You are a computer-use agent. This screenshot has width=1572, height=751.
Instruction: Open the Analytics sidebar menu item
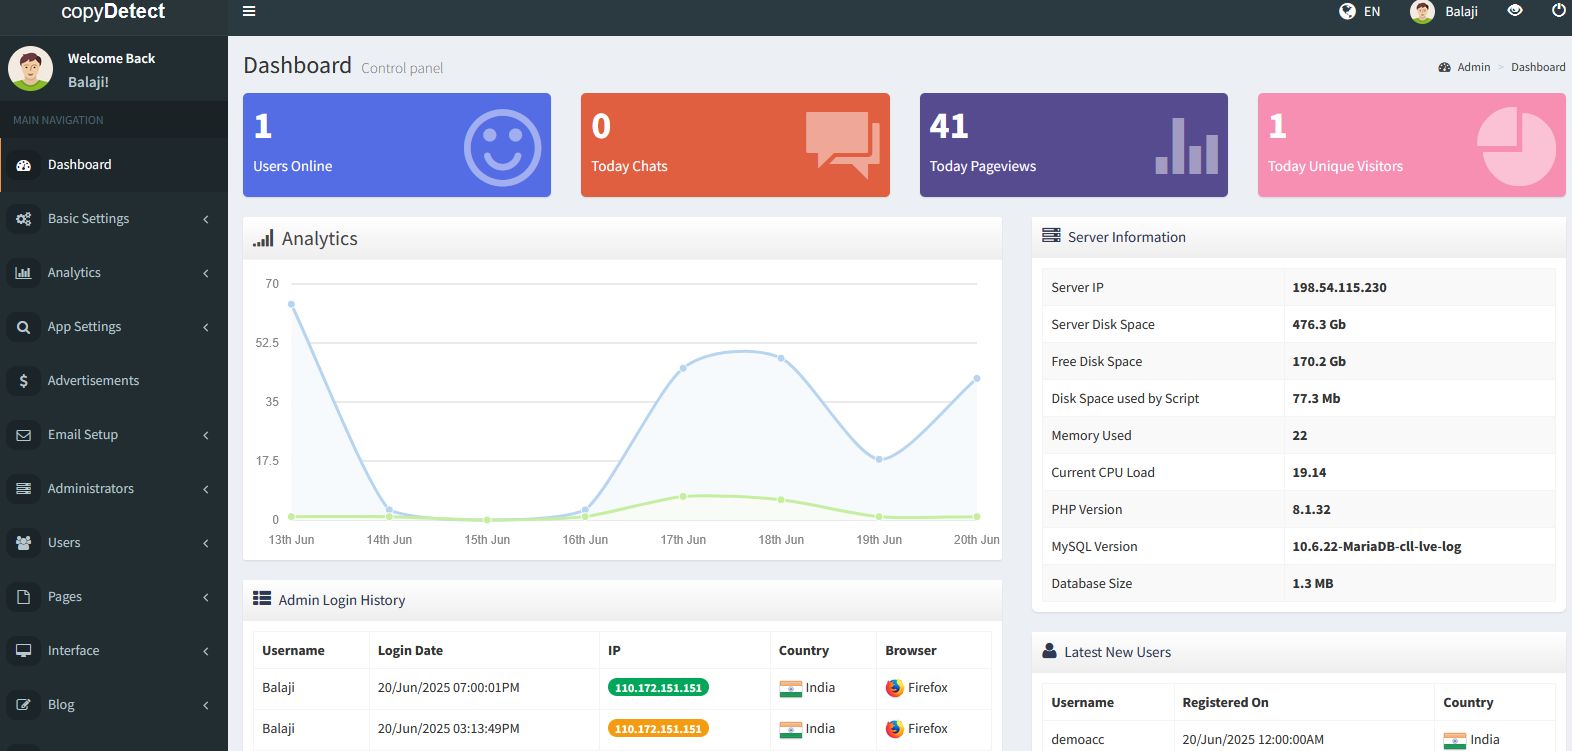[x=74, y=273]
